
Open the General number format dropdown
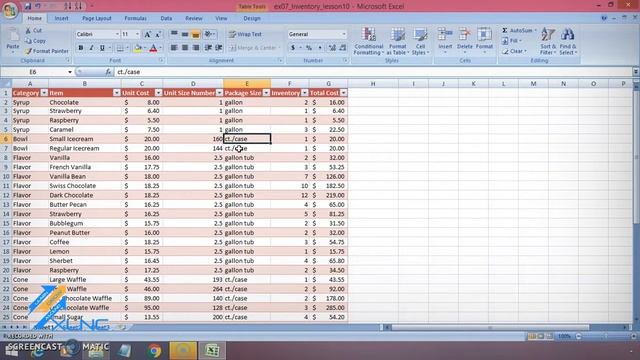[344, 34]
